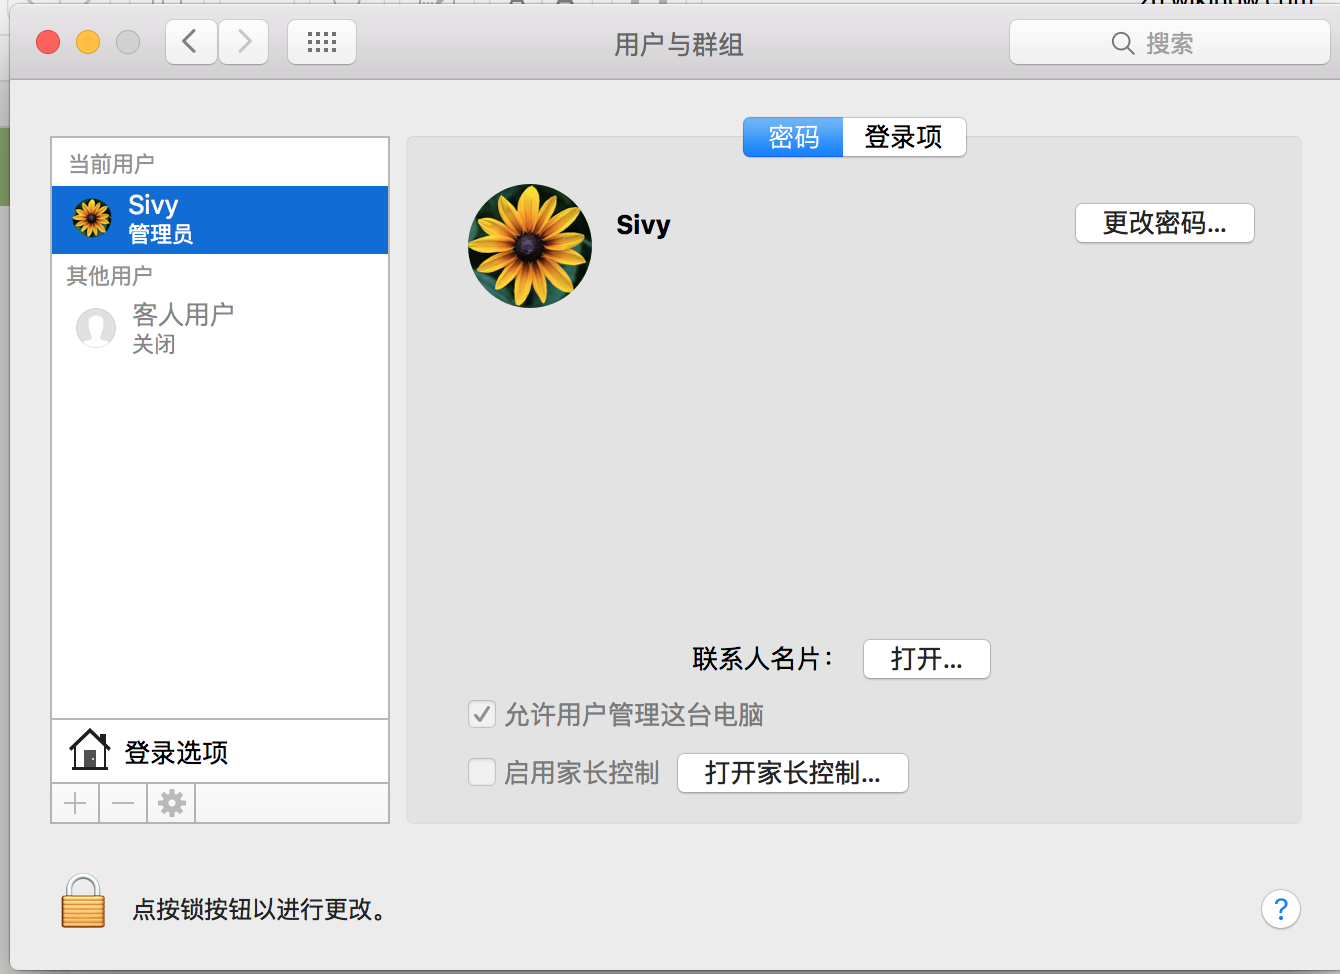This screenshot has height=974, width=1340.
Task: Select Sivy 管理员 in the user list
Action: click(220, 220)
